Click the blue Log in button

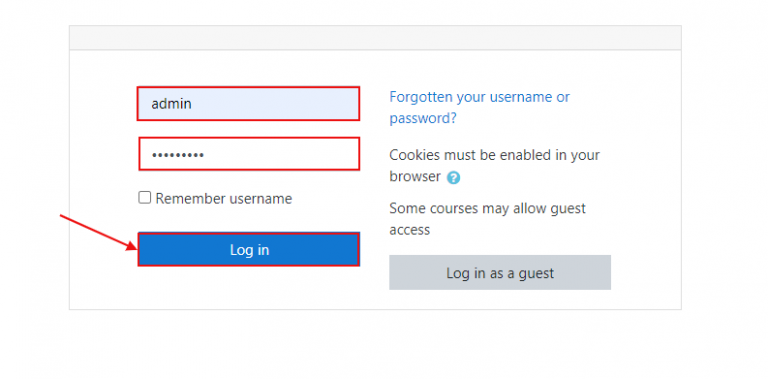[x=249, y=250]
